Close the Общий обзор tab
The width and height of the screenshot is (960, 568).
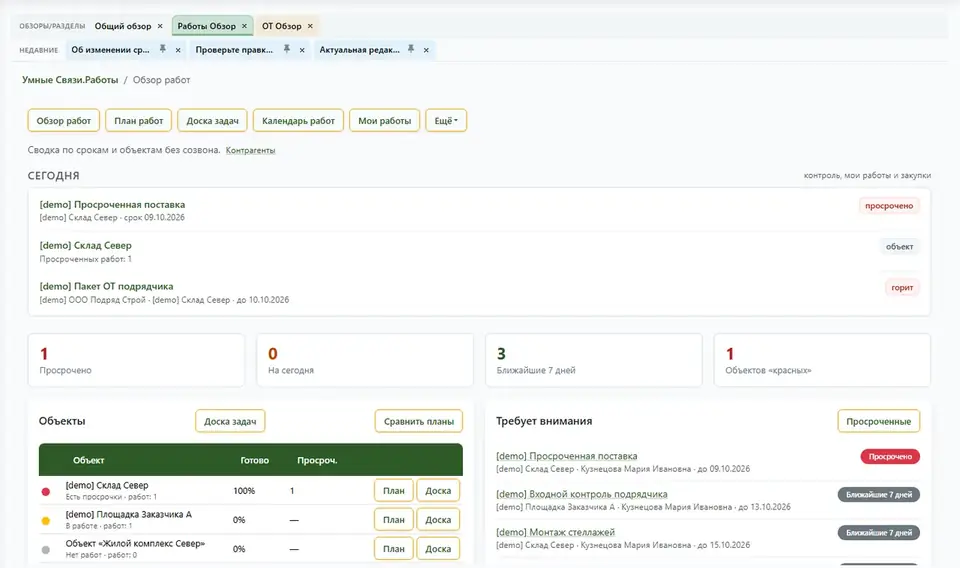pyautogui.click(x=160, y=26)
